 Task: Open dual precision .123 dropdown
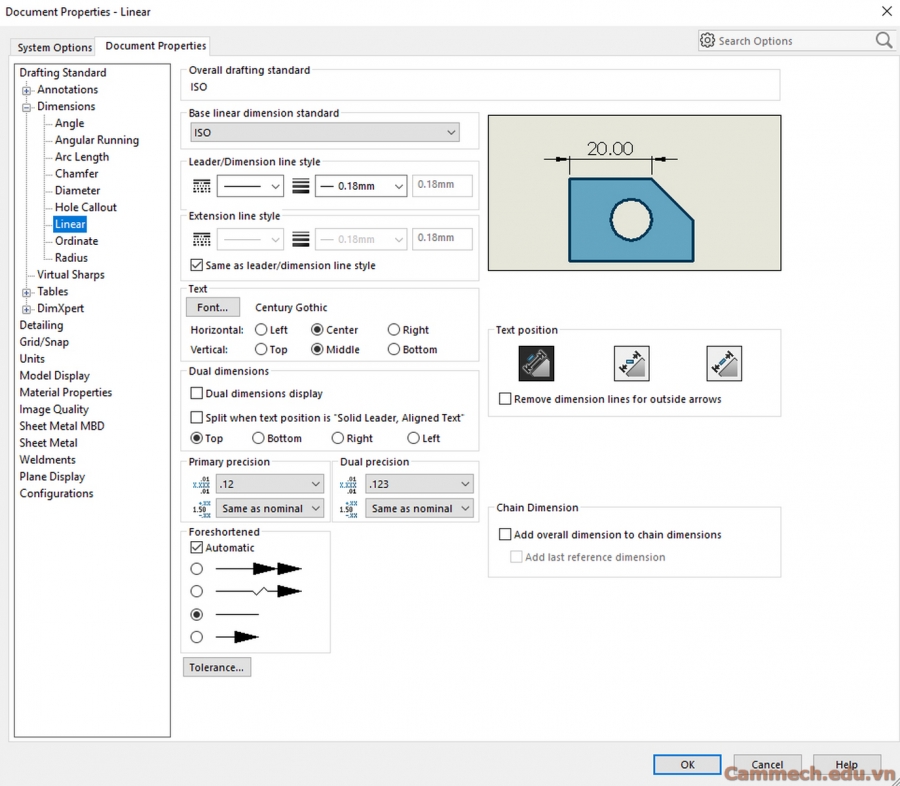[419, 484]
